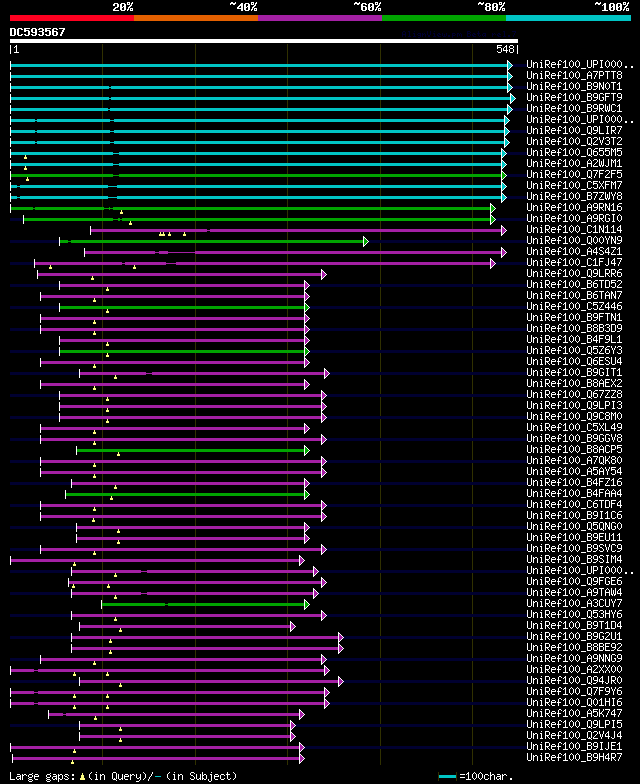The height and width of the screenshot is (784, 640).
Task: Click yellow gap marker under B9T1D4 alignment
Action: click(120, 630)
